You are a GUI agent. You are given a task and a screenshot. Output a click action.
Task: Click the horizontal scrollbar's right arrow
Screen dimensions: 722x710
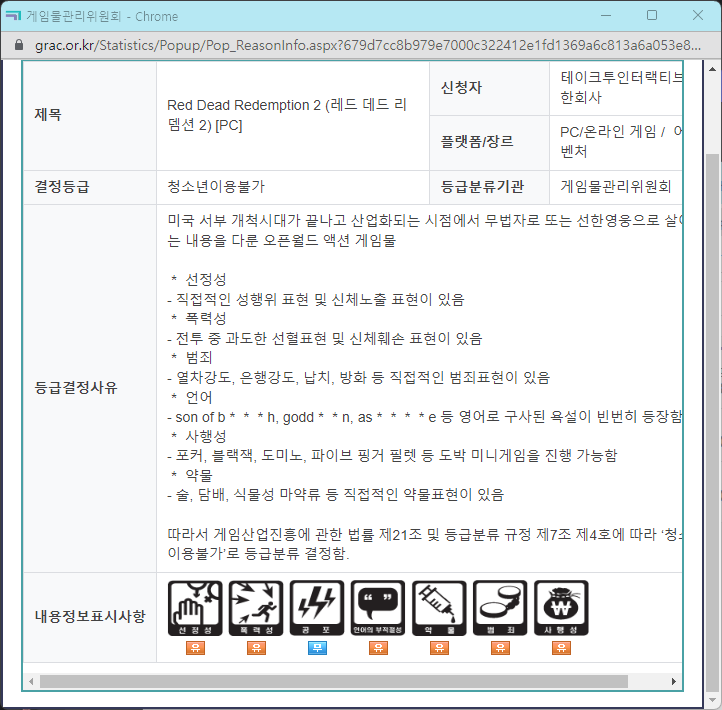[674, 681]
